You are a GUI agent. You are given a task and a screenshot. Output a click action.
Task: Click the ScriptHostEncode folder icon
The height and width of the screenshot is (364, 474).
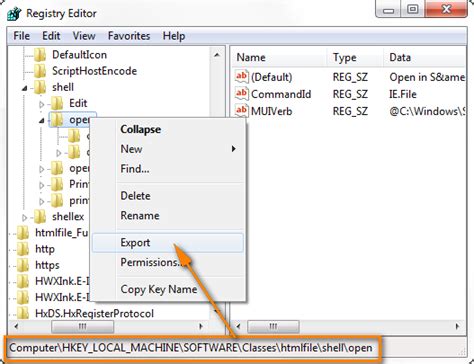[x=40, y=71]
